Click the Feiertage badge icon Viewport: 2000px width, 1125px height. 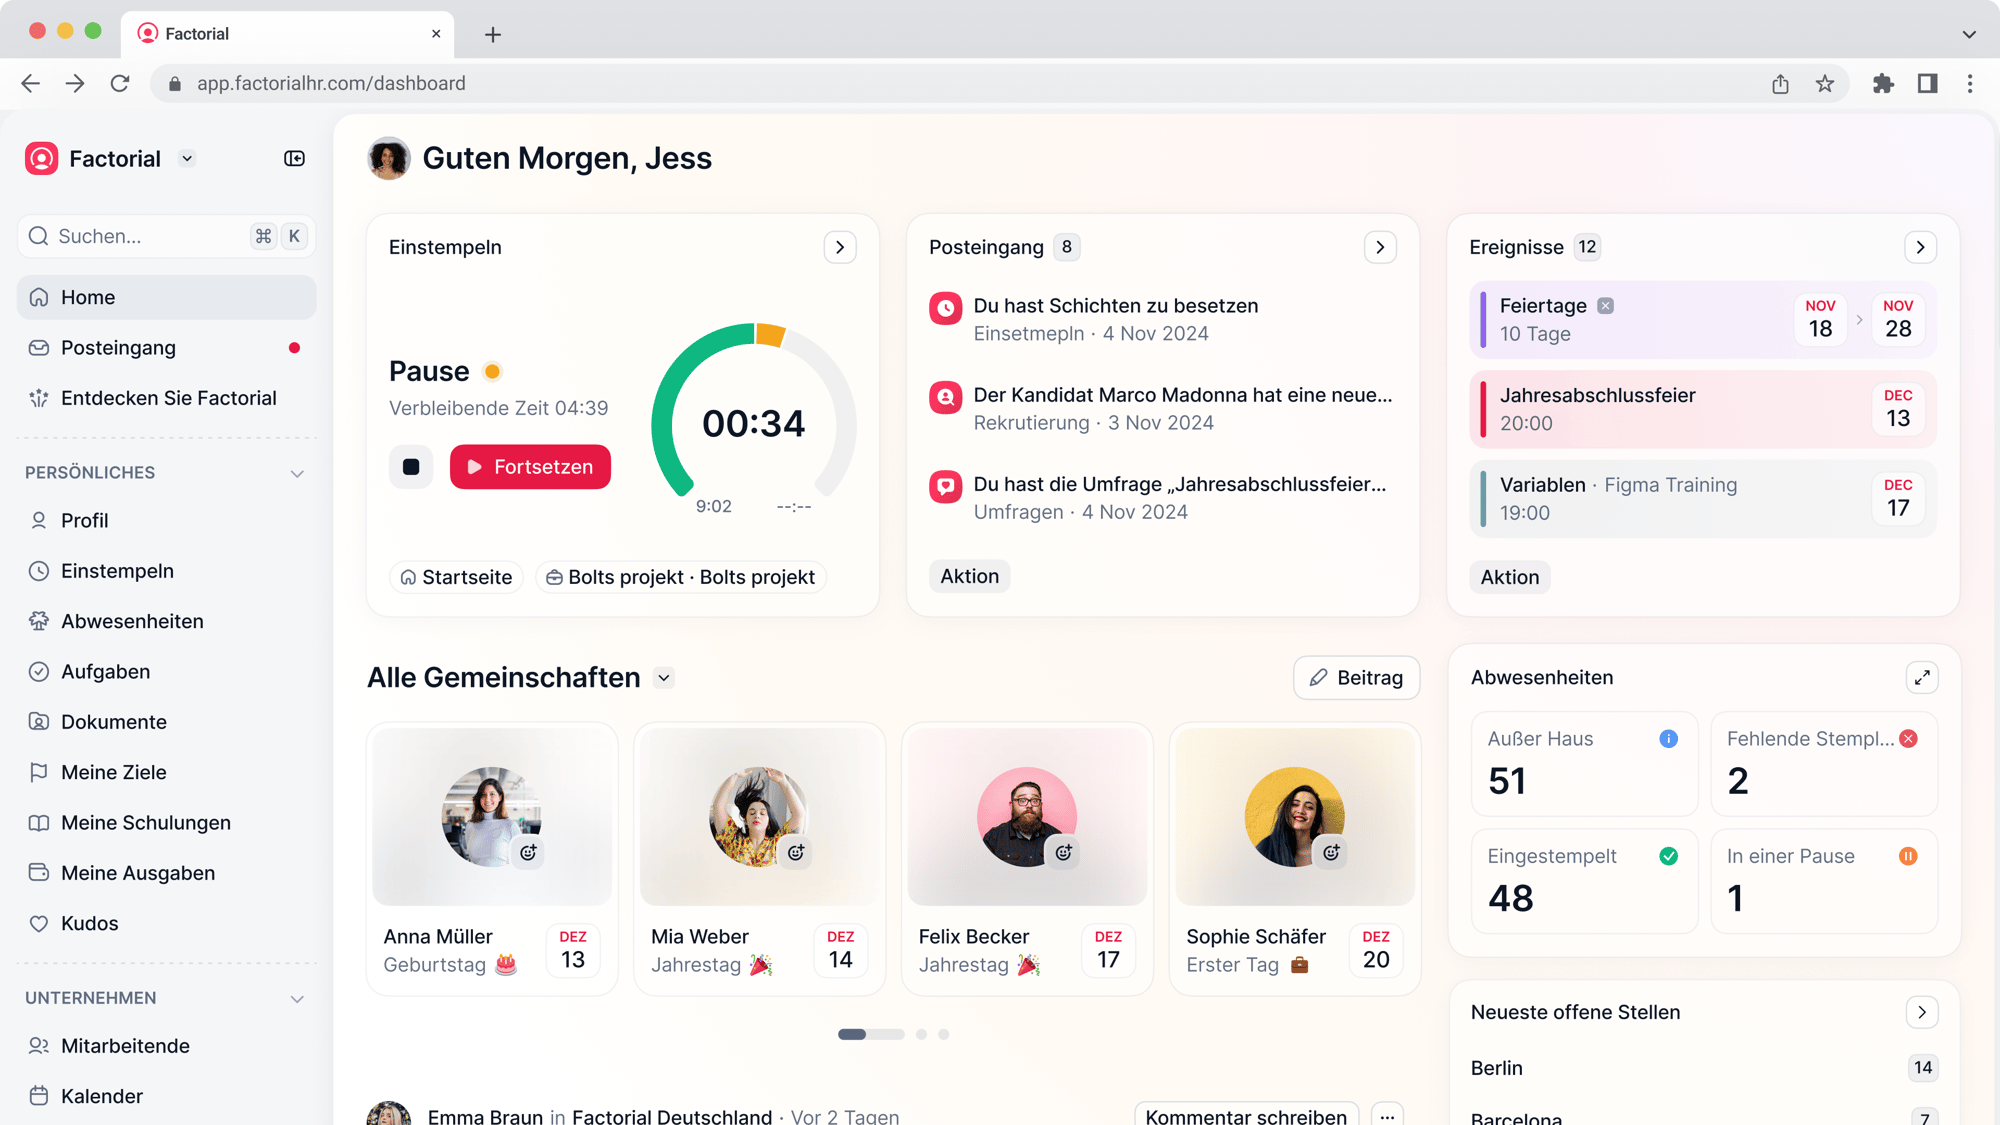pyautogui.click(x=1605, y=306)
